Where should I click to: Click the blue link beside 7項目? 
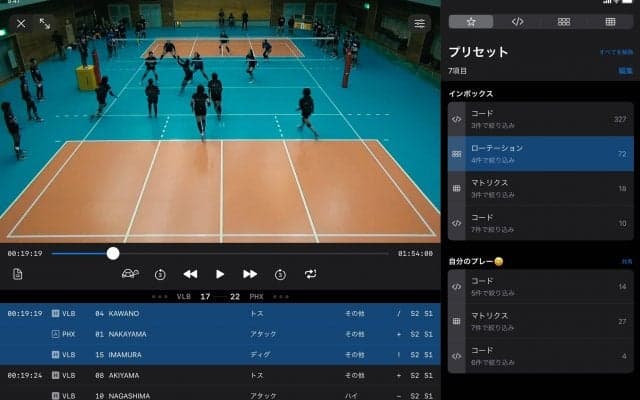coord(626,71)
